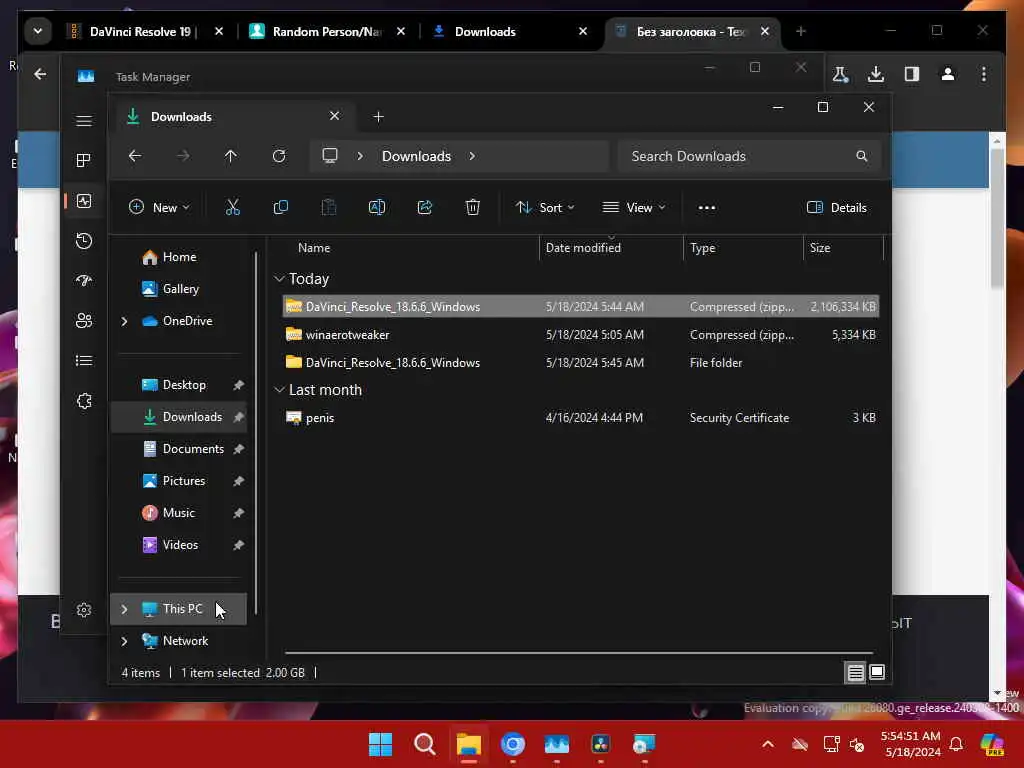Open the See more three-dots menu

(x=707, y=208)
